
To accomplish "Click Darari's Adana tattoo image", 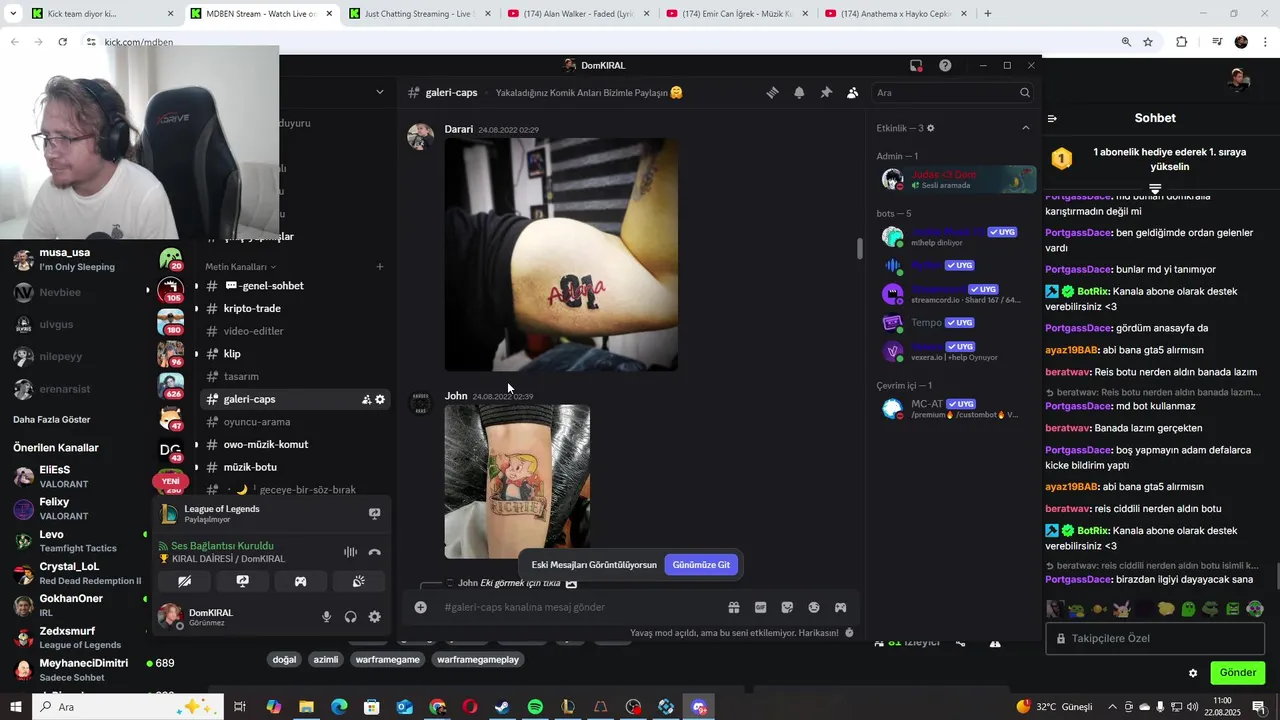I will [x=561, y=255].
